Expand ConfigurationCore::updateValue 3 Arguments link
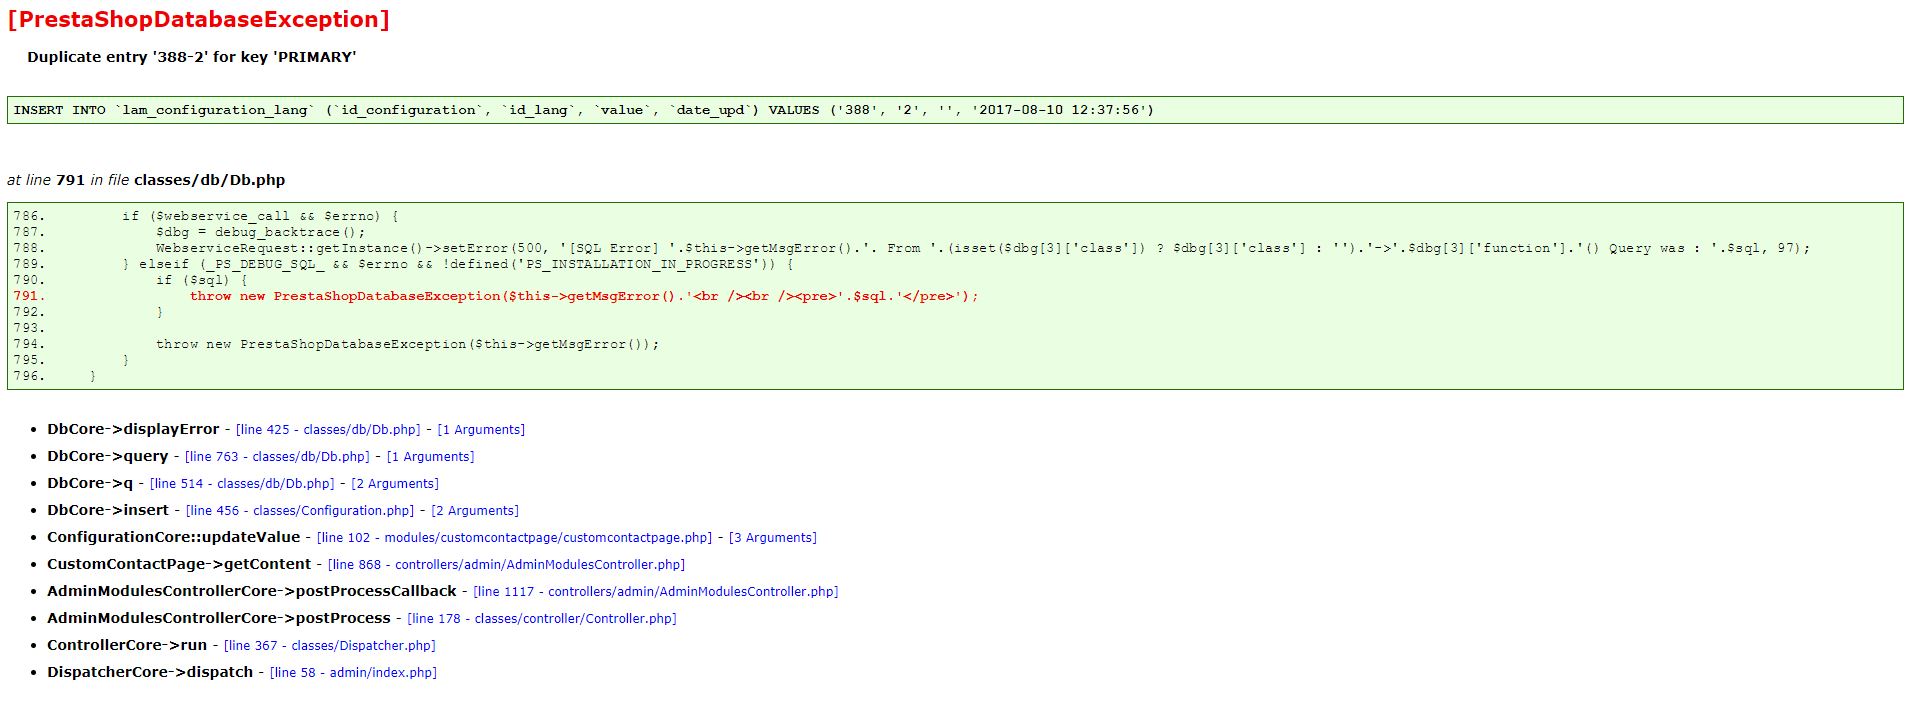The height and width of the screenshot is (714, 1907). coord(773,538)
